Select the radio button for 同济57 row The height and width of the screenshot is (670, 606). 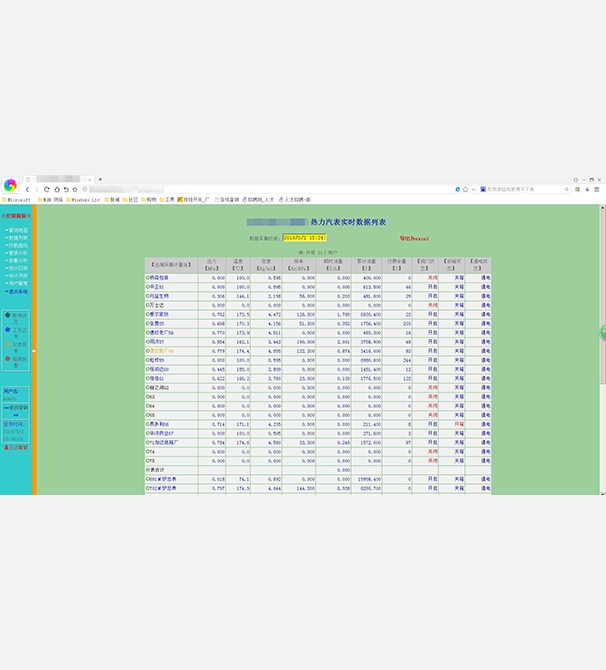148,342
